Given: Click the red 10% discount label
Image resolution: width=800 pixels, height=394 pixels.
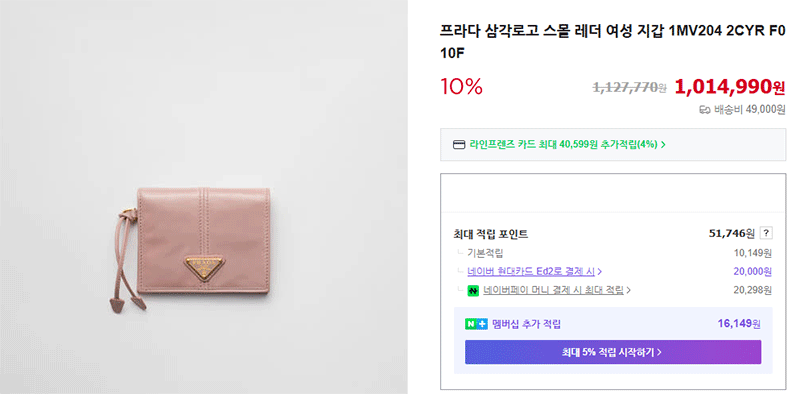Looking at the screenshot, I should pos(461,87).
